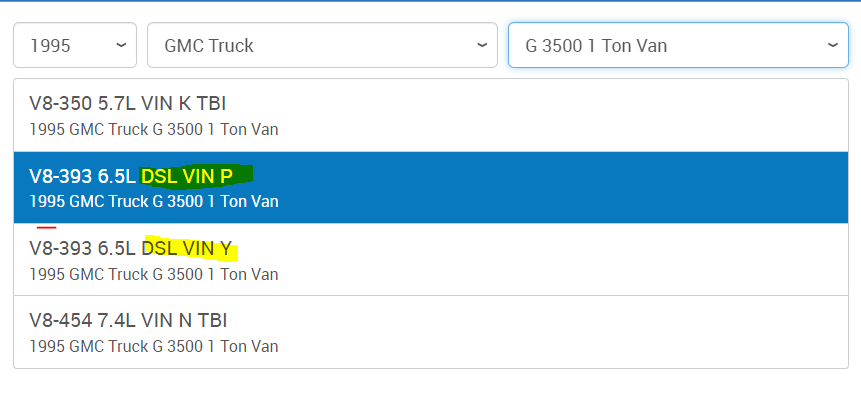Click the small red dash mark
The width and height of the screenshot is (861, 418).
[46, 228]
